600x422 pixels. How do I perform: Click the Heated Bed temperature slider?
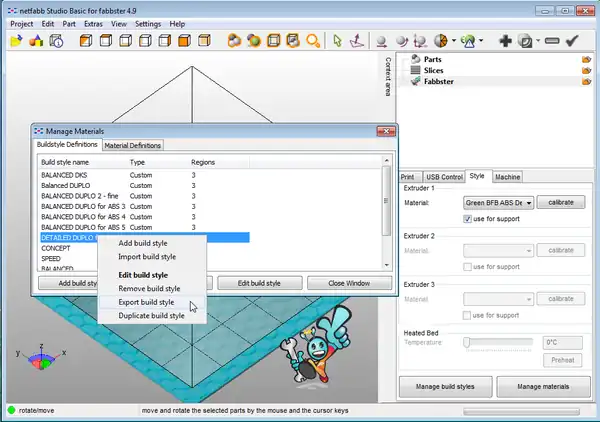click(x=467, y=342)
